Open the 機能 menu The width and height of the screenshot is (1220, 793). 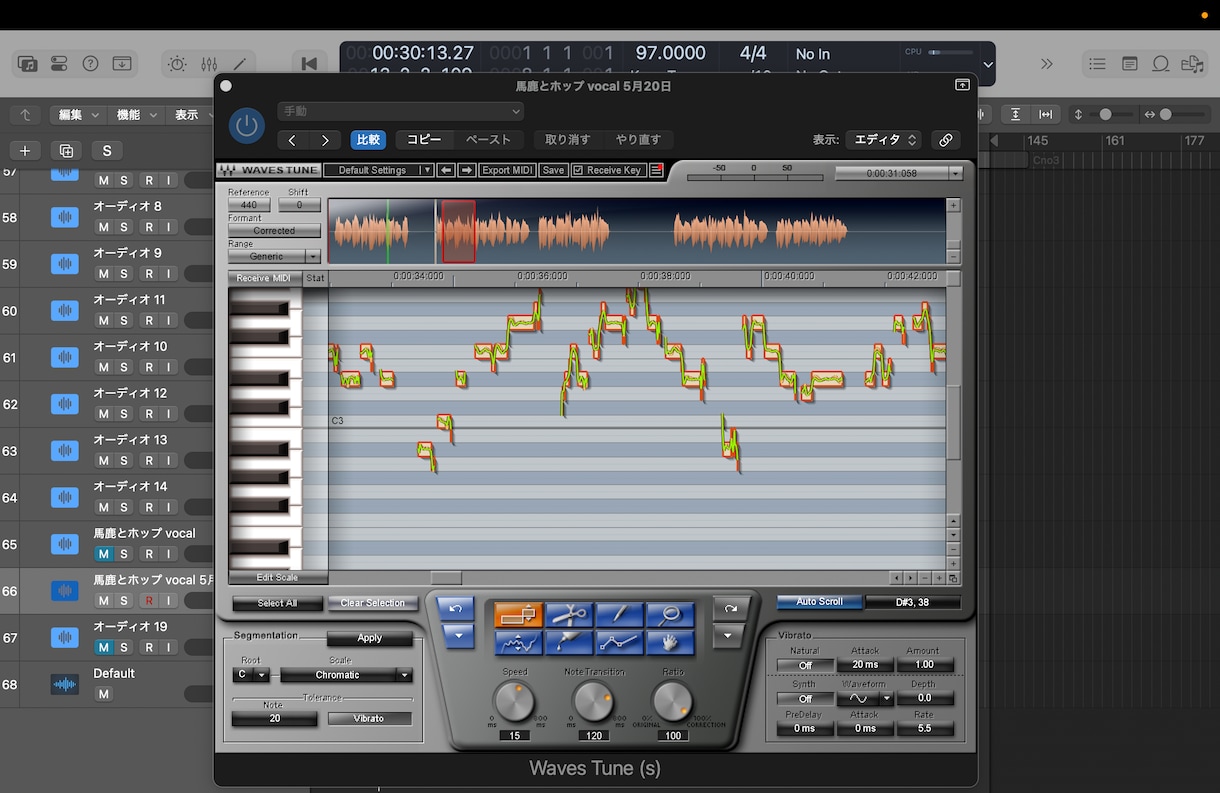[x=134, y=115]
